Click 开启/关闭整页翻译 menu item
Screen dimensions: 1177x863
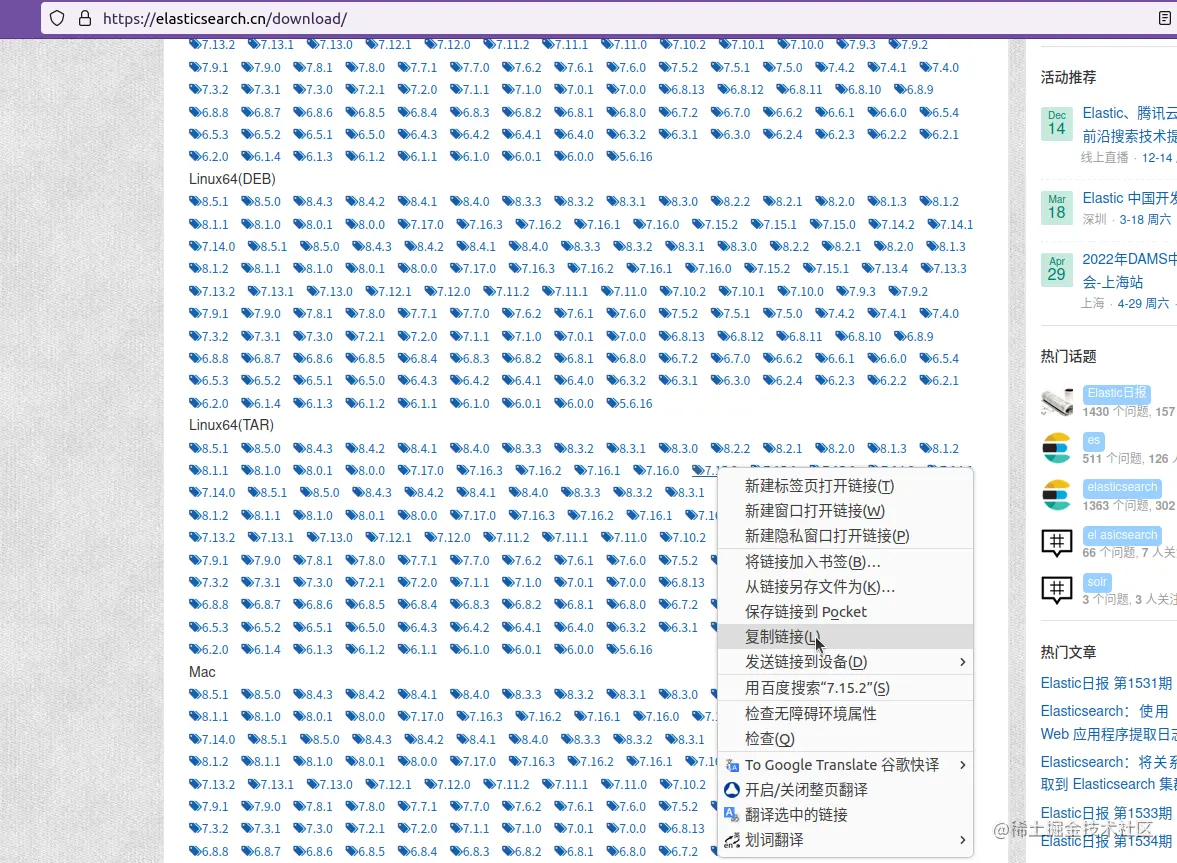845,790
